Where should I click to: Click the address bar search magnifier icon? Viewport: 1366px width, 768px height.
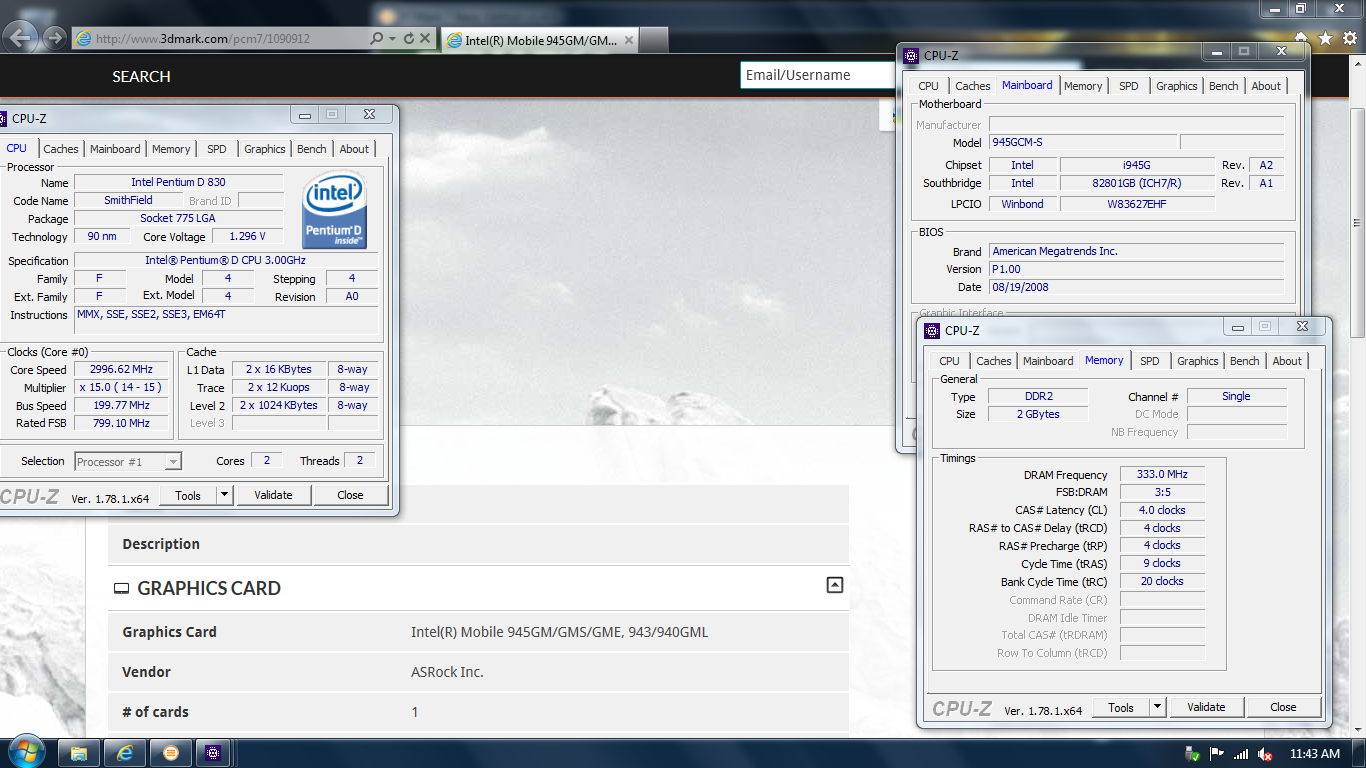point(376,38)
